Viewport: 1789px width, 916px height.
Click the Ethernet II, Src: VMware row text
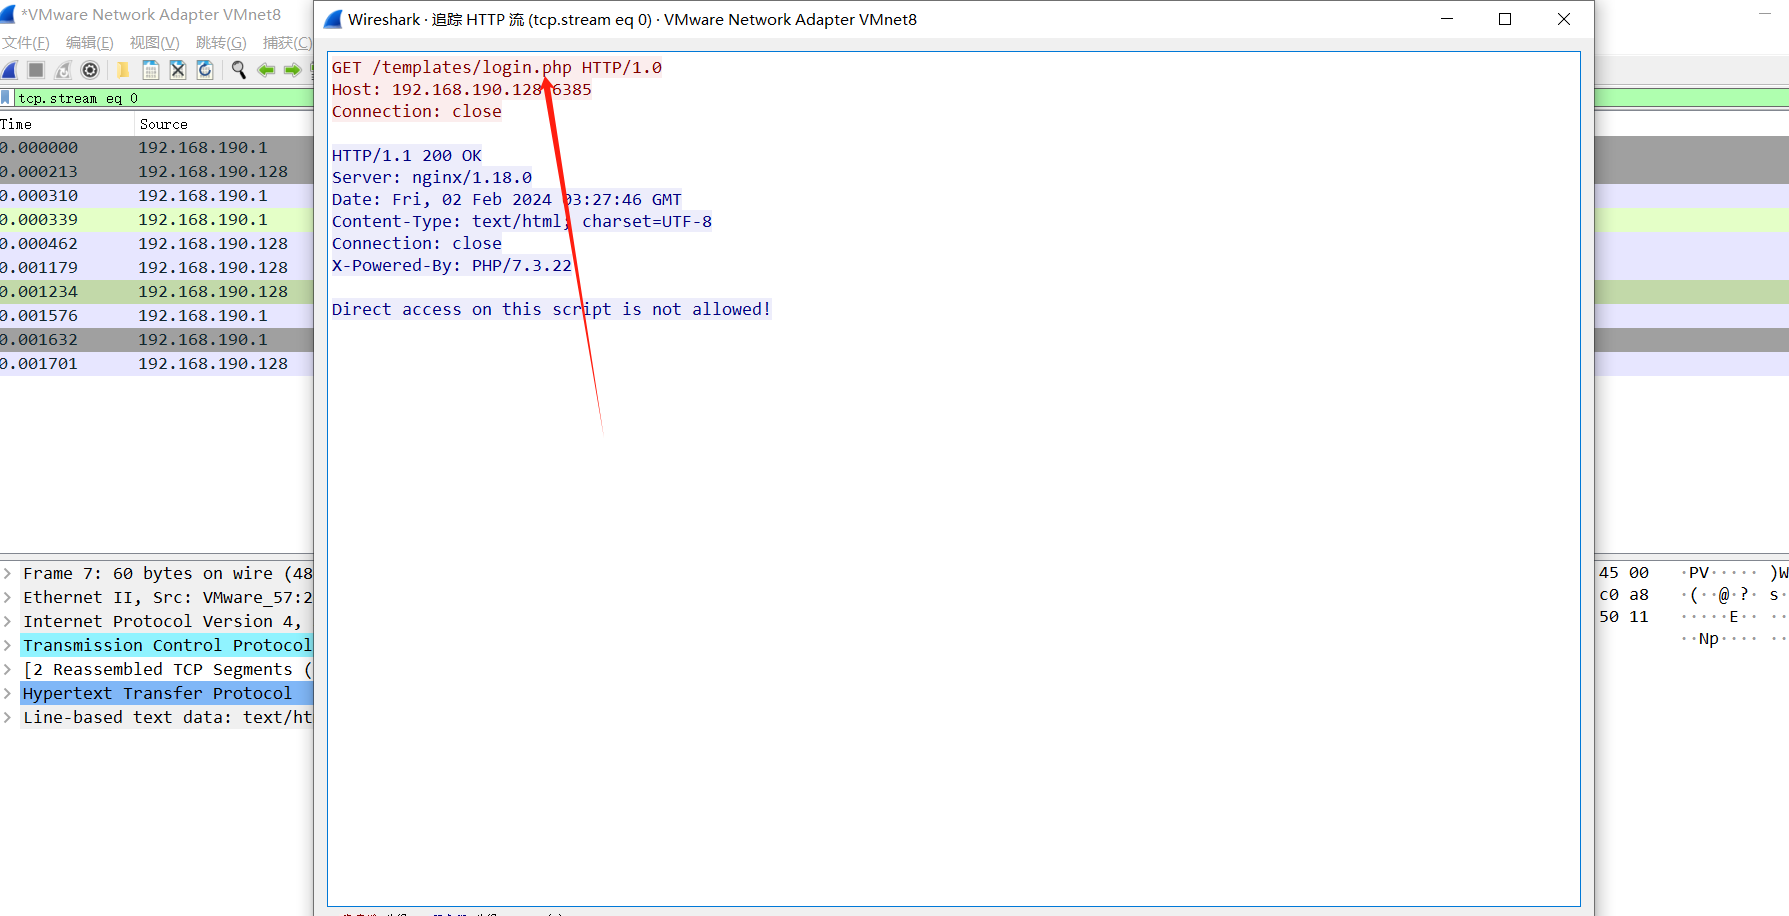click(168, 597)
